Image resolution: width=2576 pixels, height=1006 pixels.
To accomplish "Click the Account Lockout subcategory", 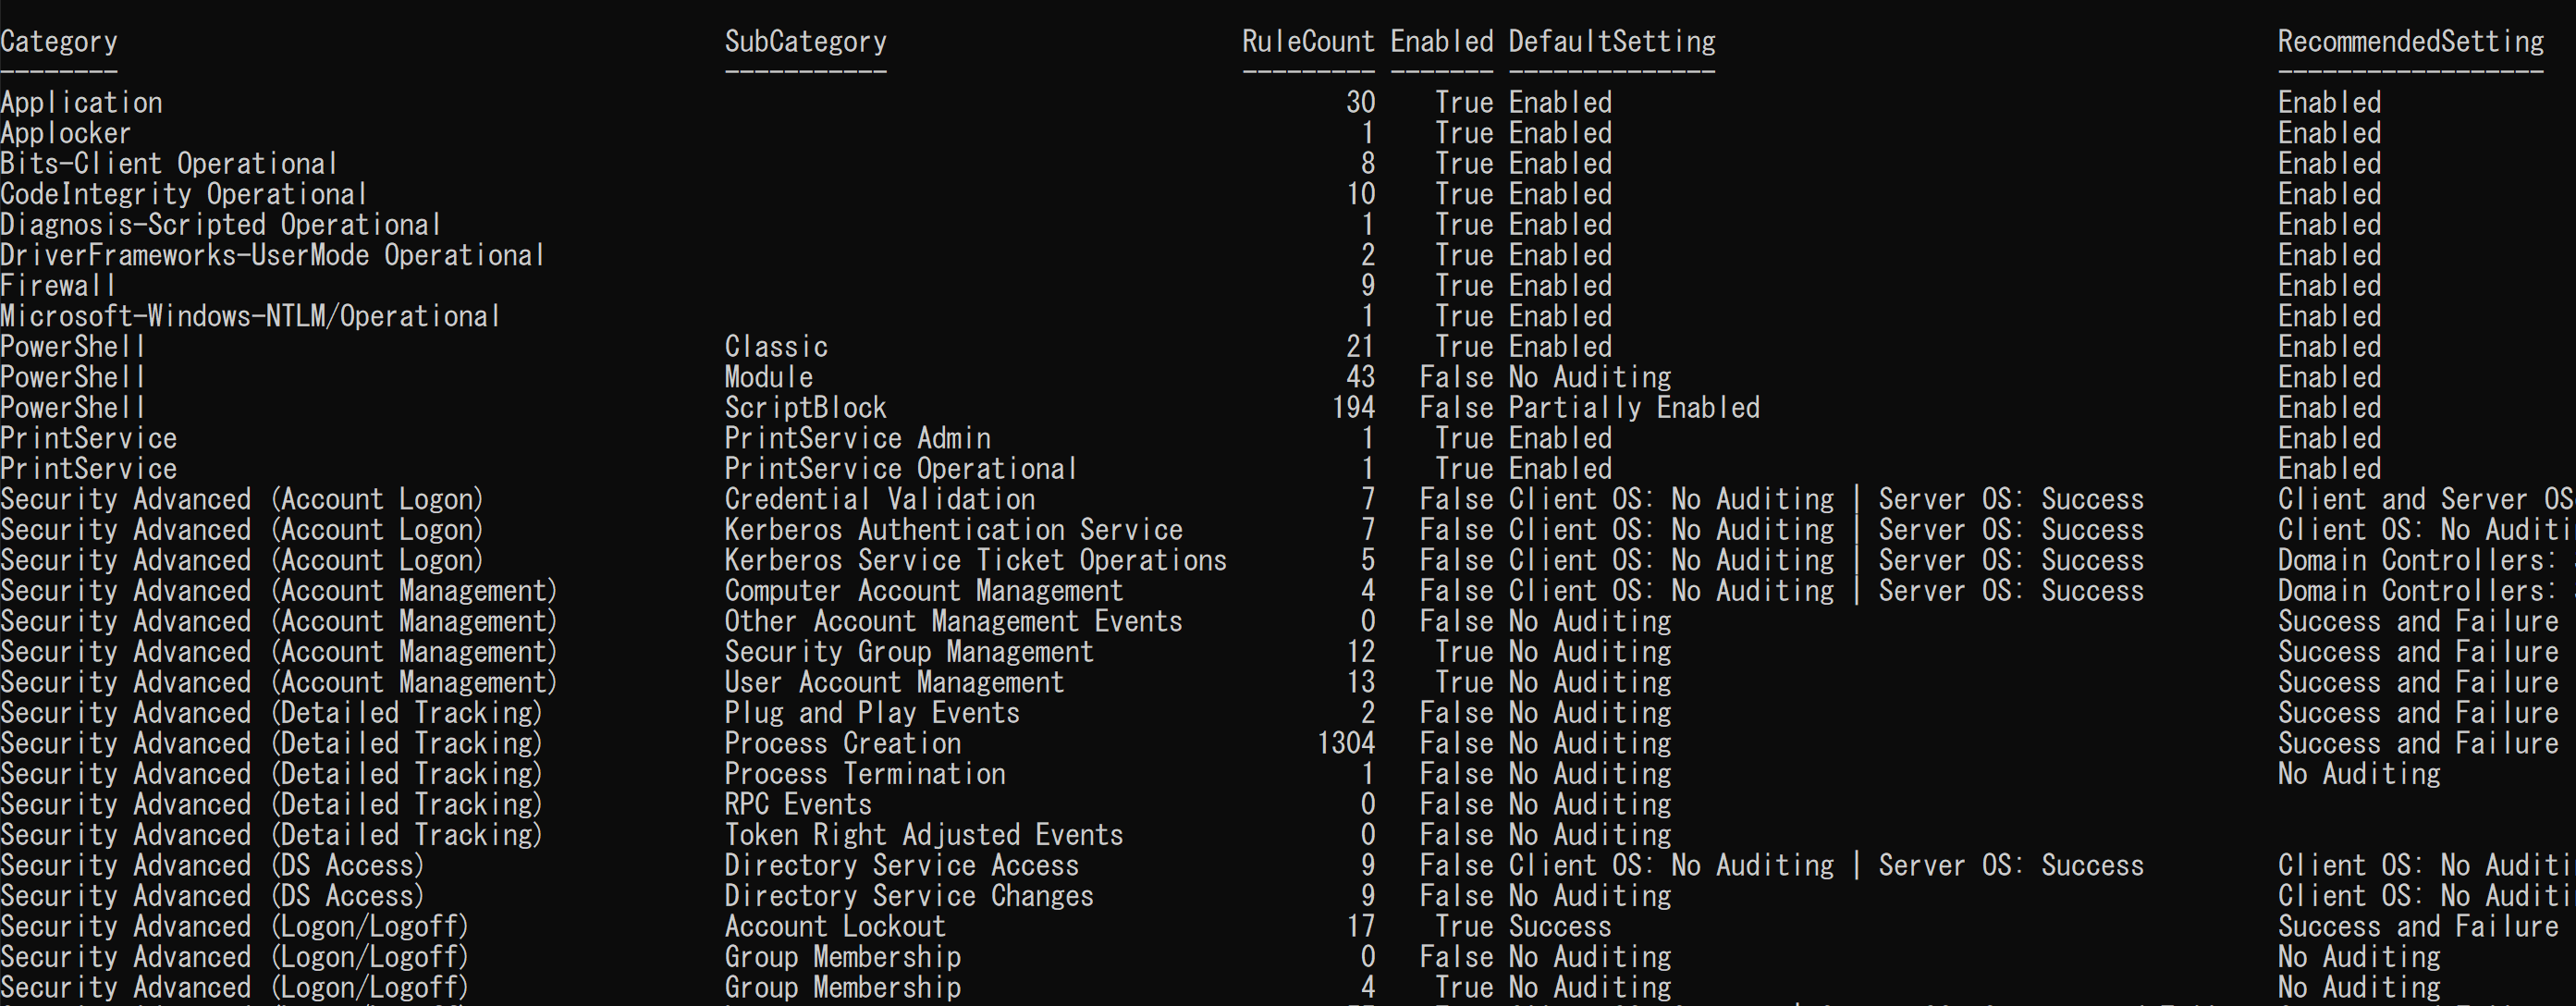I will (x=835, y=927).
